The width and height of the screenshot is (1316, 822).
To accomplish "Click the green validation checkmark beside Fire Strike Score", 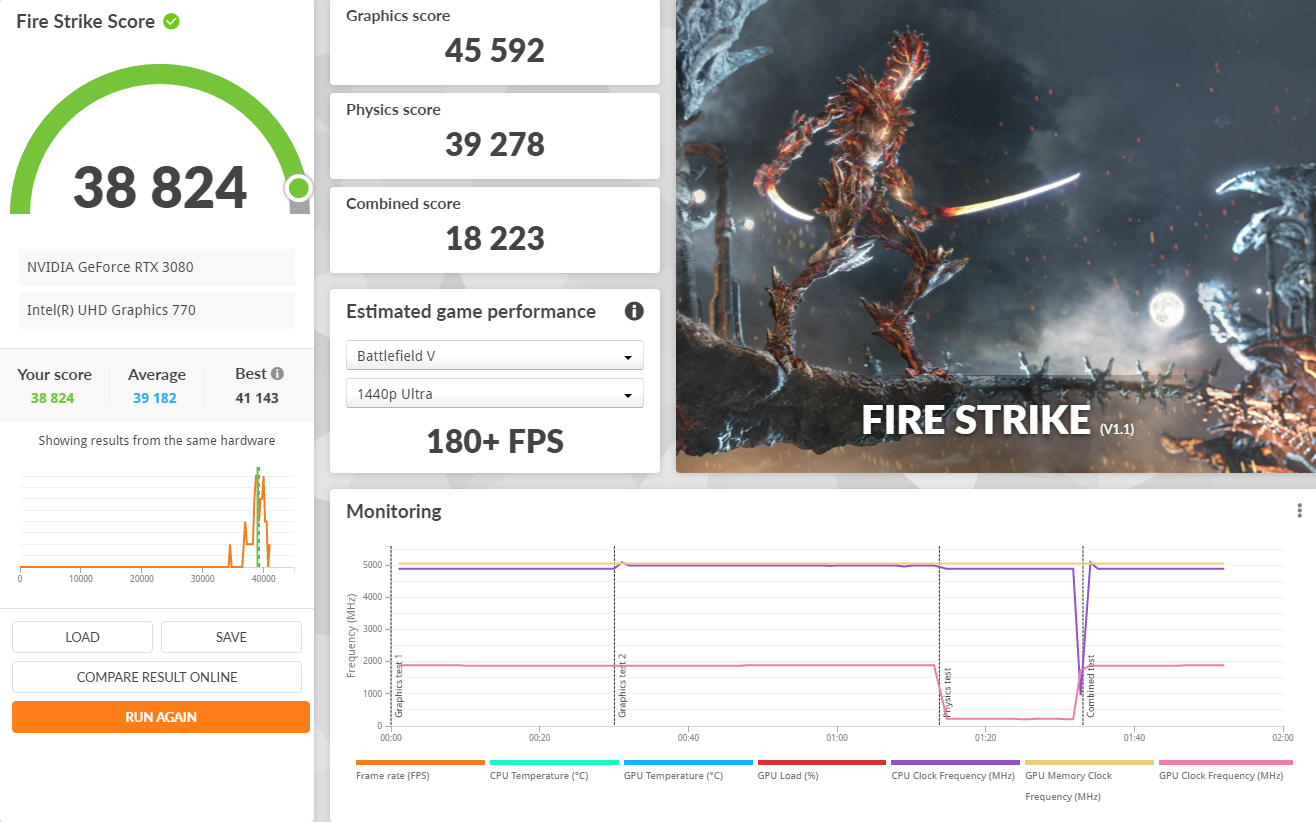I will point(171,21).
